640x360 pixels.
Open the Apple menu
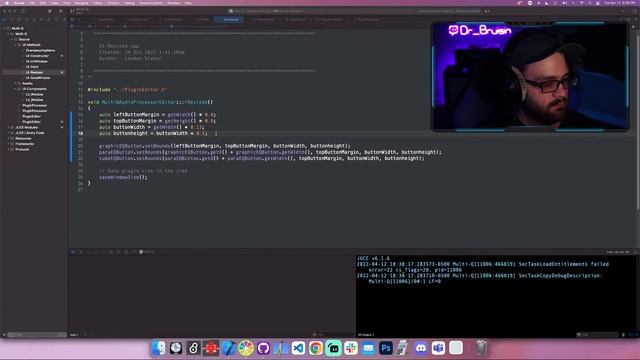[x=7, y=3]
